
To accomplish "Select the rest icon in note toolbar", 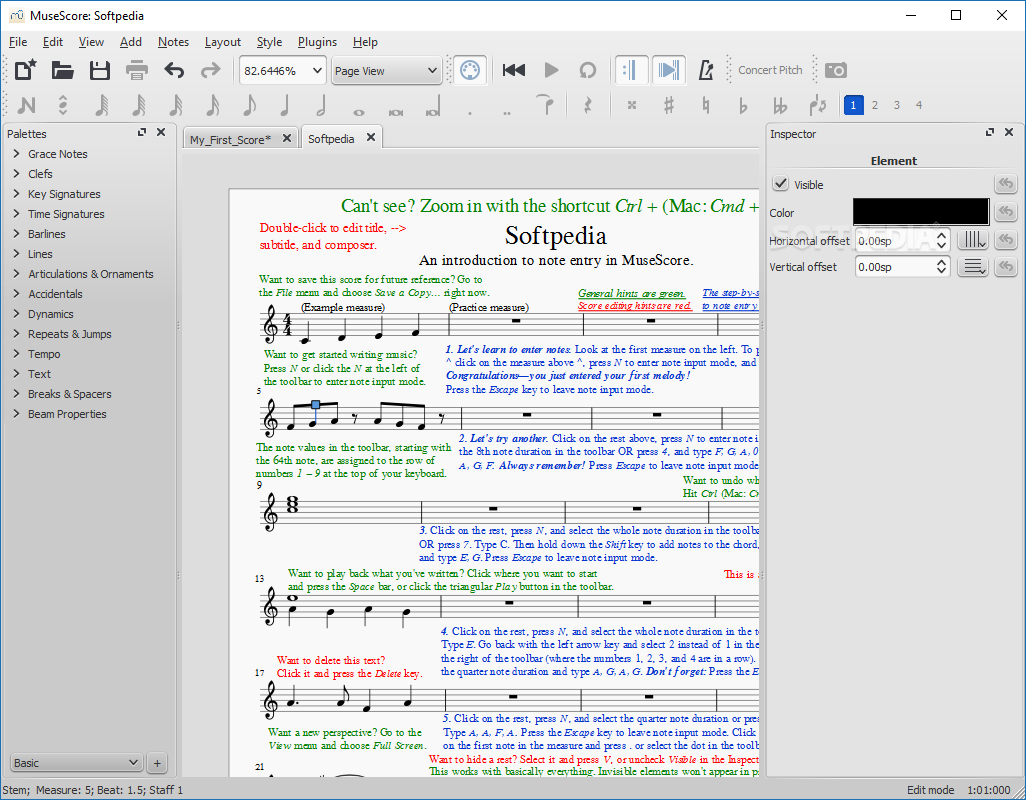I will tap(587, 105).
